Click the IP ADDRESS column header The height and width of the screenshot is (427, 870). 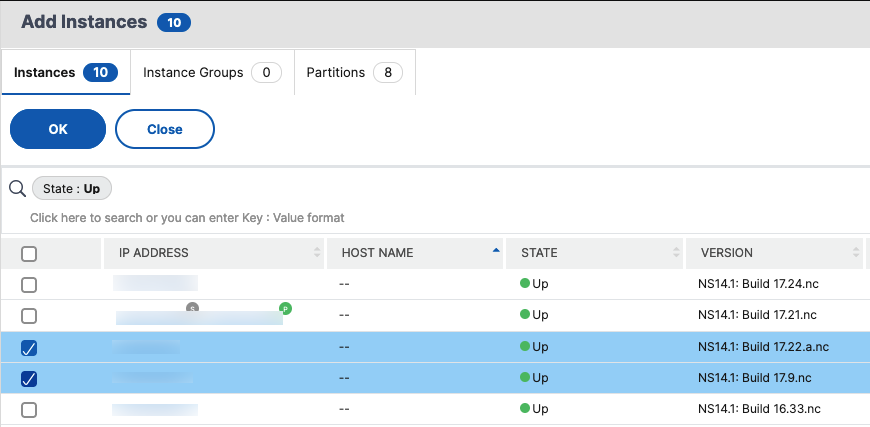[214, 253]
